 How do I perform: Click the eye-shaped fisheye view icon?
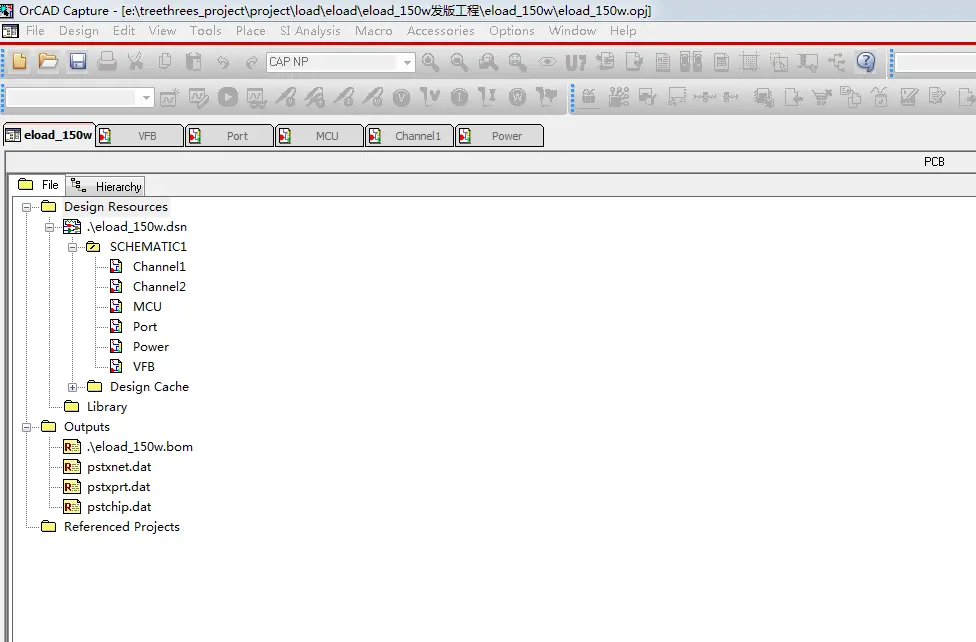tap(547, 62)
